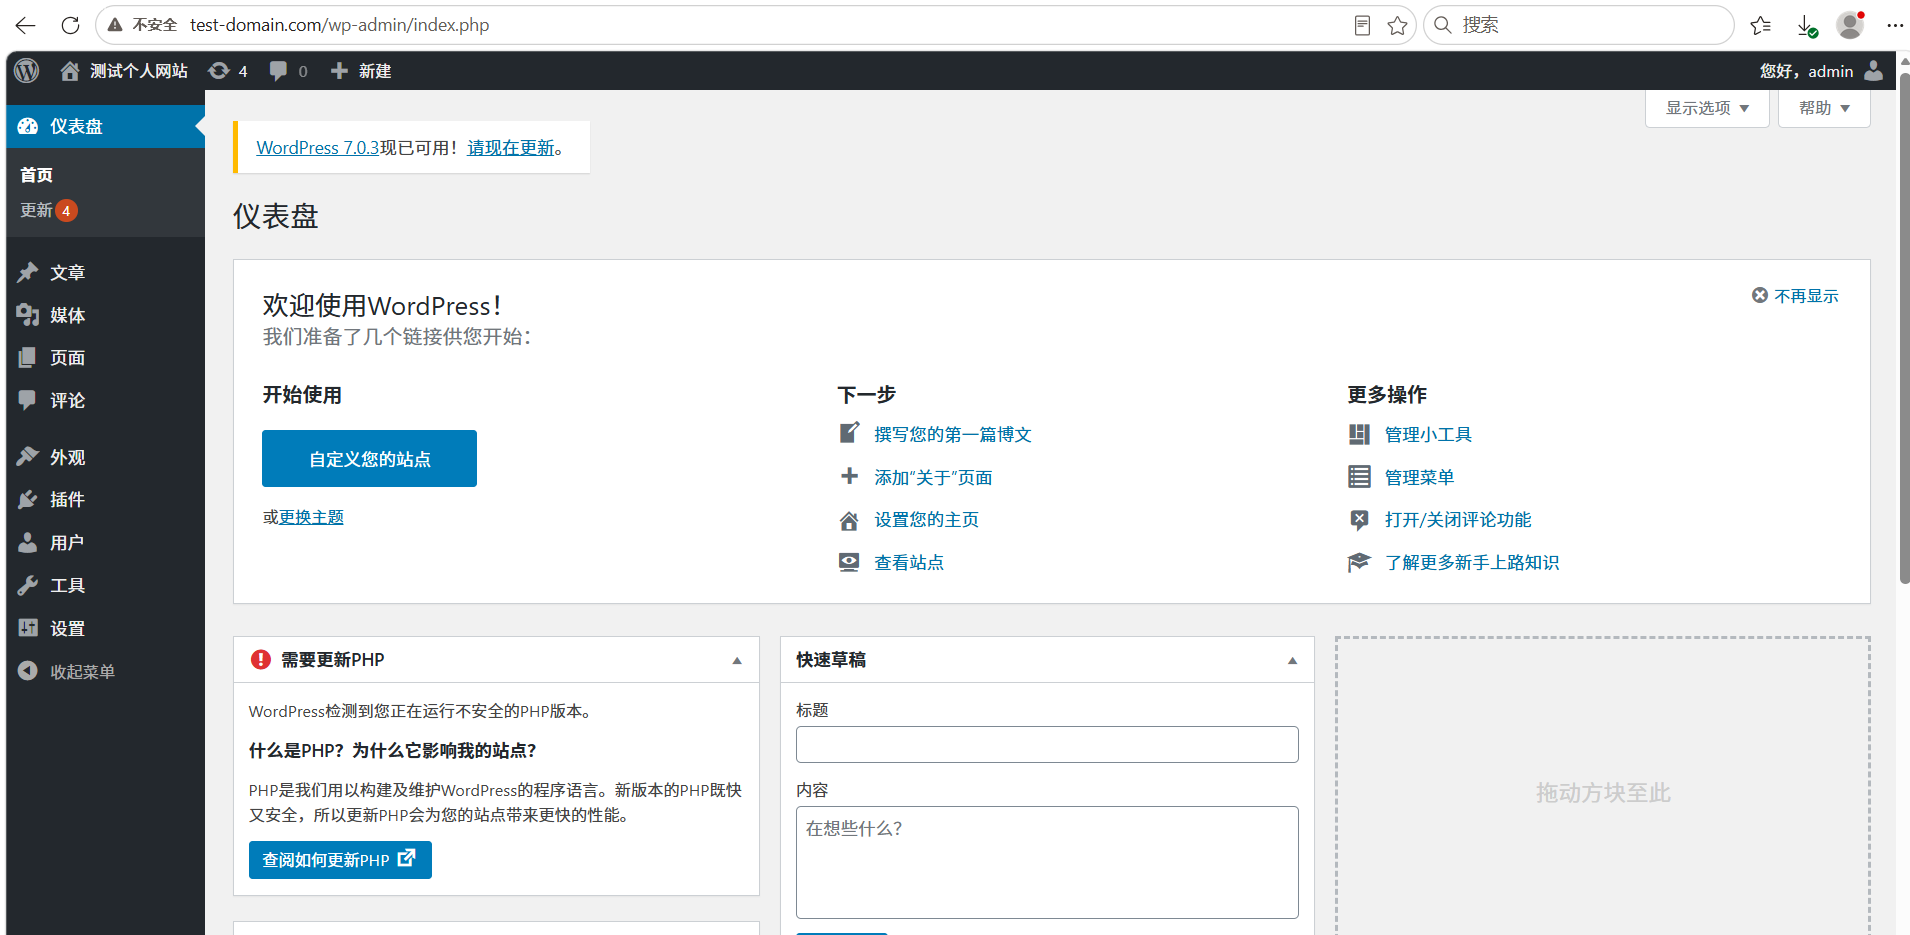
Task: Click the 新建 plus icon in admin bar
Action: (x=339, y=71)
